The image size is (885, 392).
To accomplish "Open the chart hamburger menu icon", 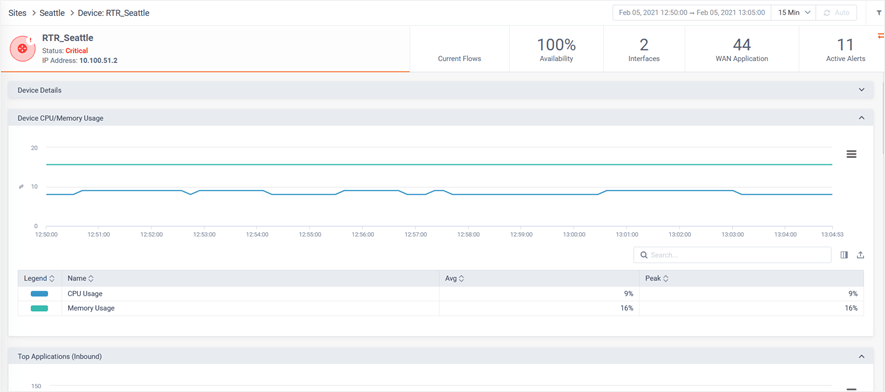I will pyautogui.click(x=852, y=154).
